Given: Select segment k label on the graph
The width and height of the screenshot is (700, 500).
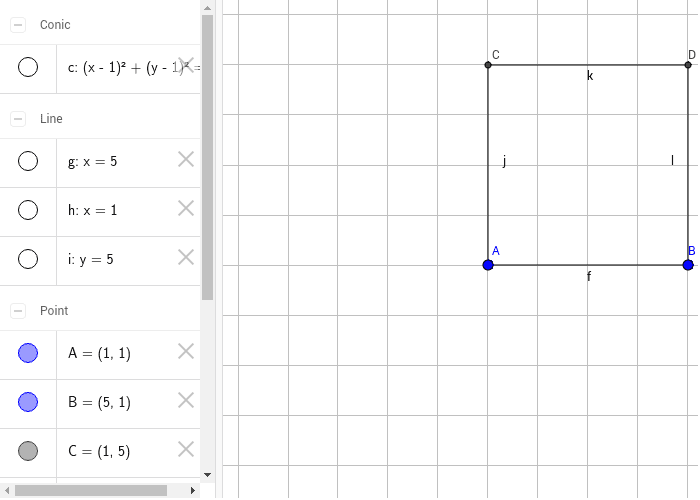Looking at the screenshot, I should [590, 76].
